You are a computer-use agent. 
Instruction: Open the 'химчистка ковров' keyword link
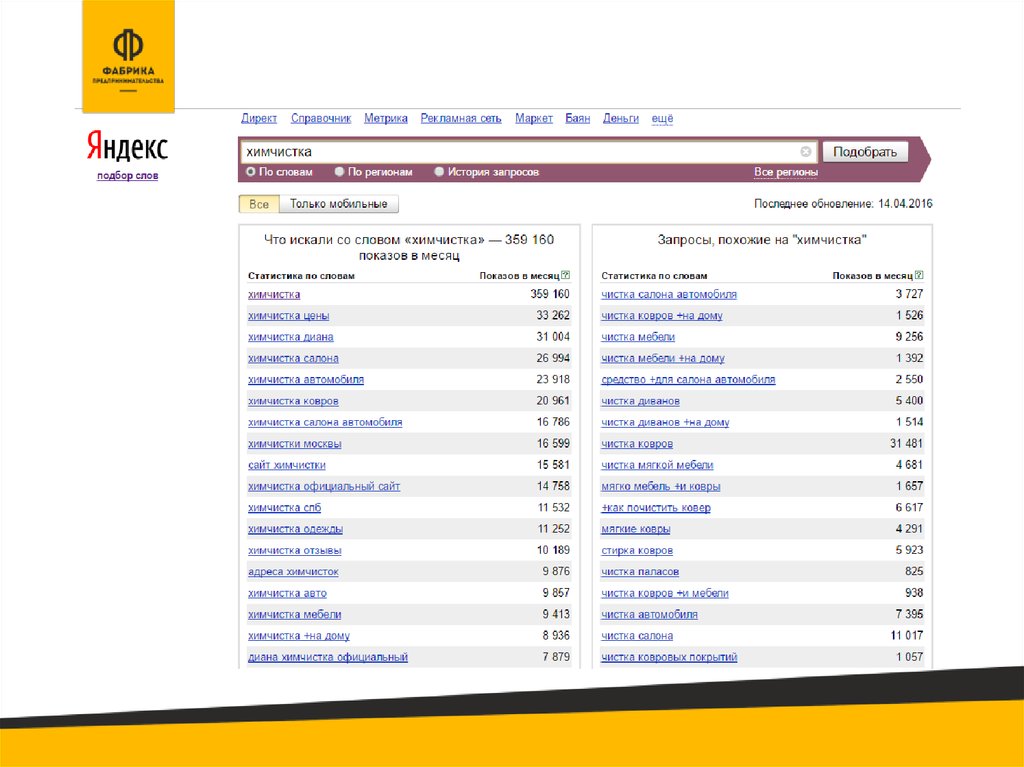pos(293,401)
